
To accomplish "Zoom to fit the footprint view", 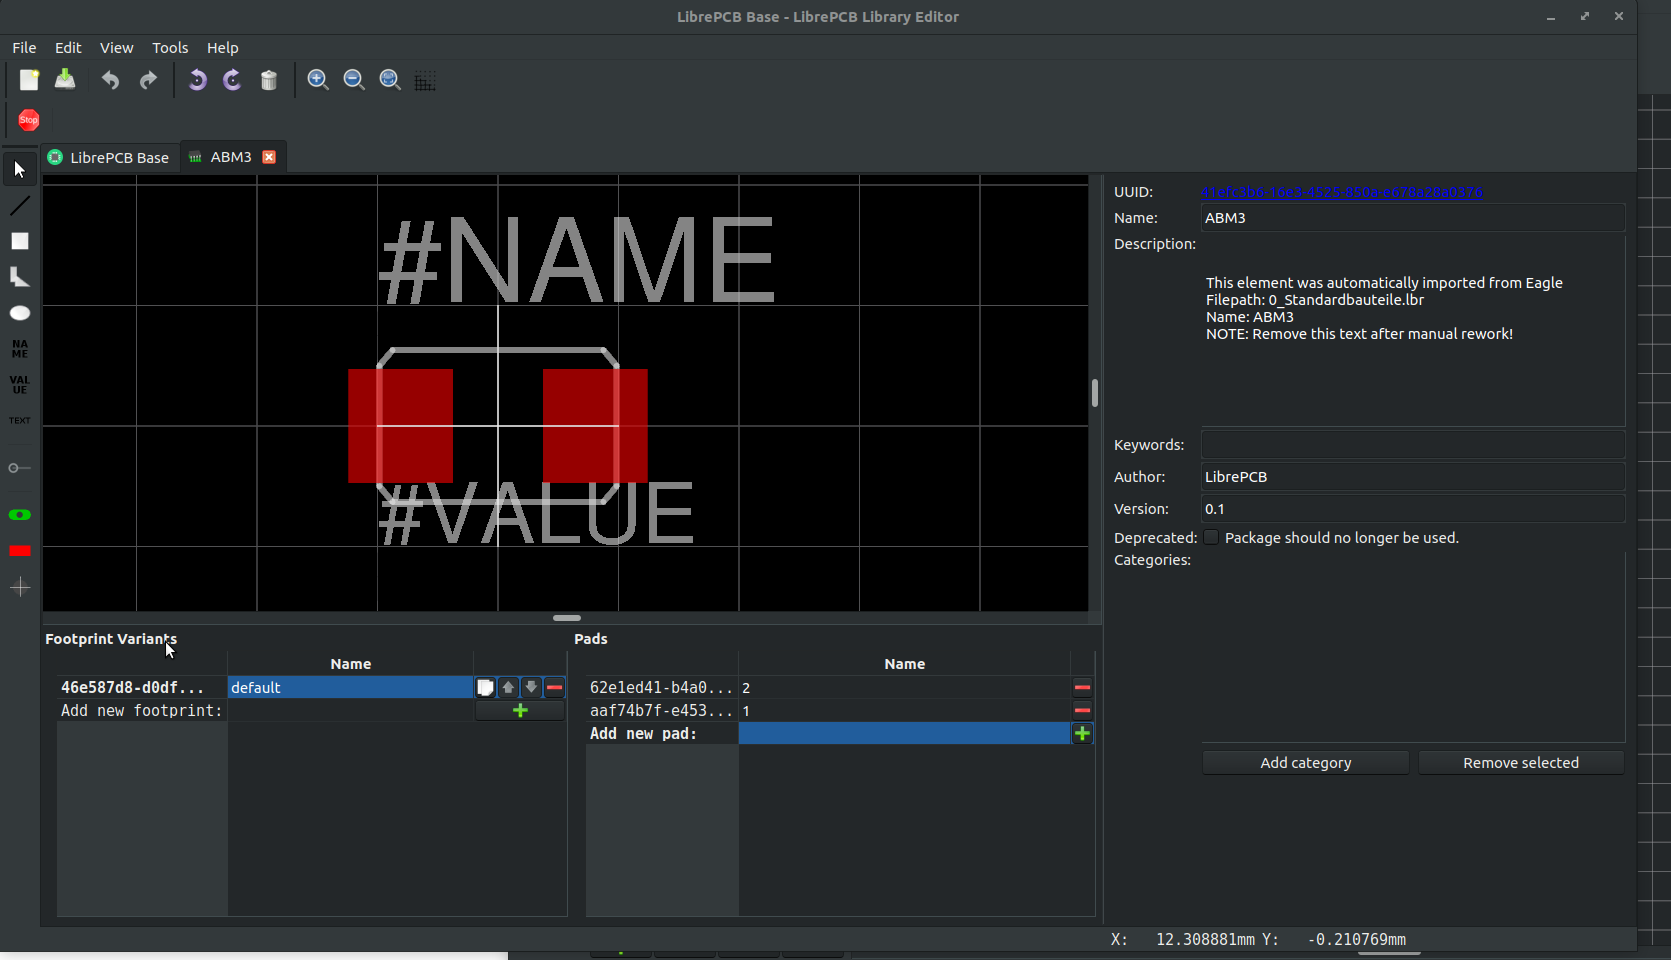I will coord(389,79).
